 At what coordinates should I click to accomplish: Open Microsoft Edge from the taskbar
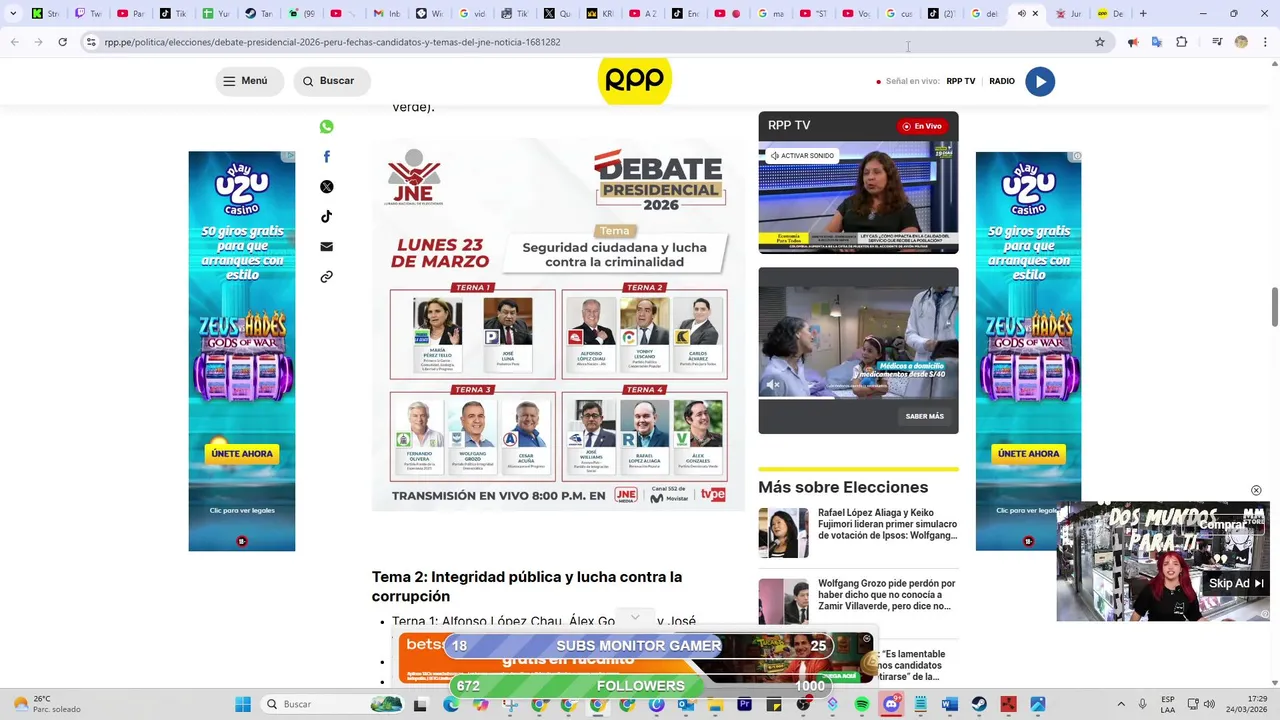pyautogui.click(x=451, y=704)
